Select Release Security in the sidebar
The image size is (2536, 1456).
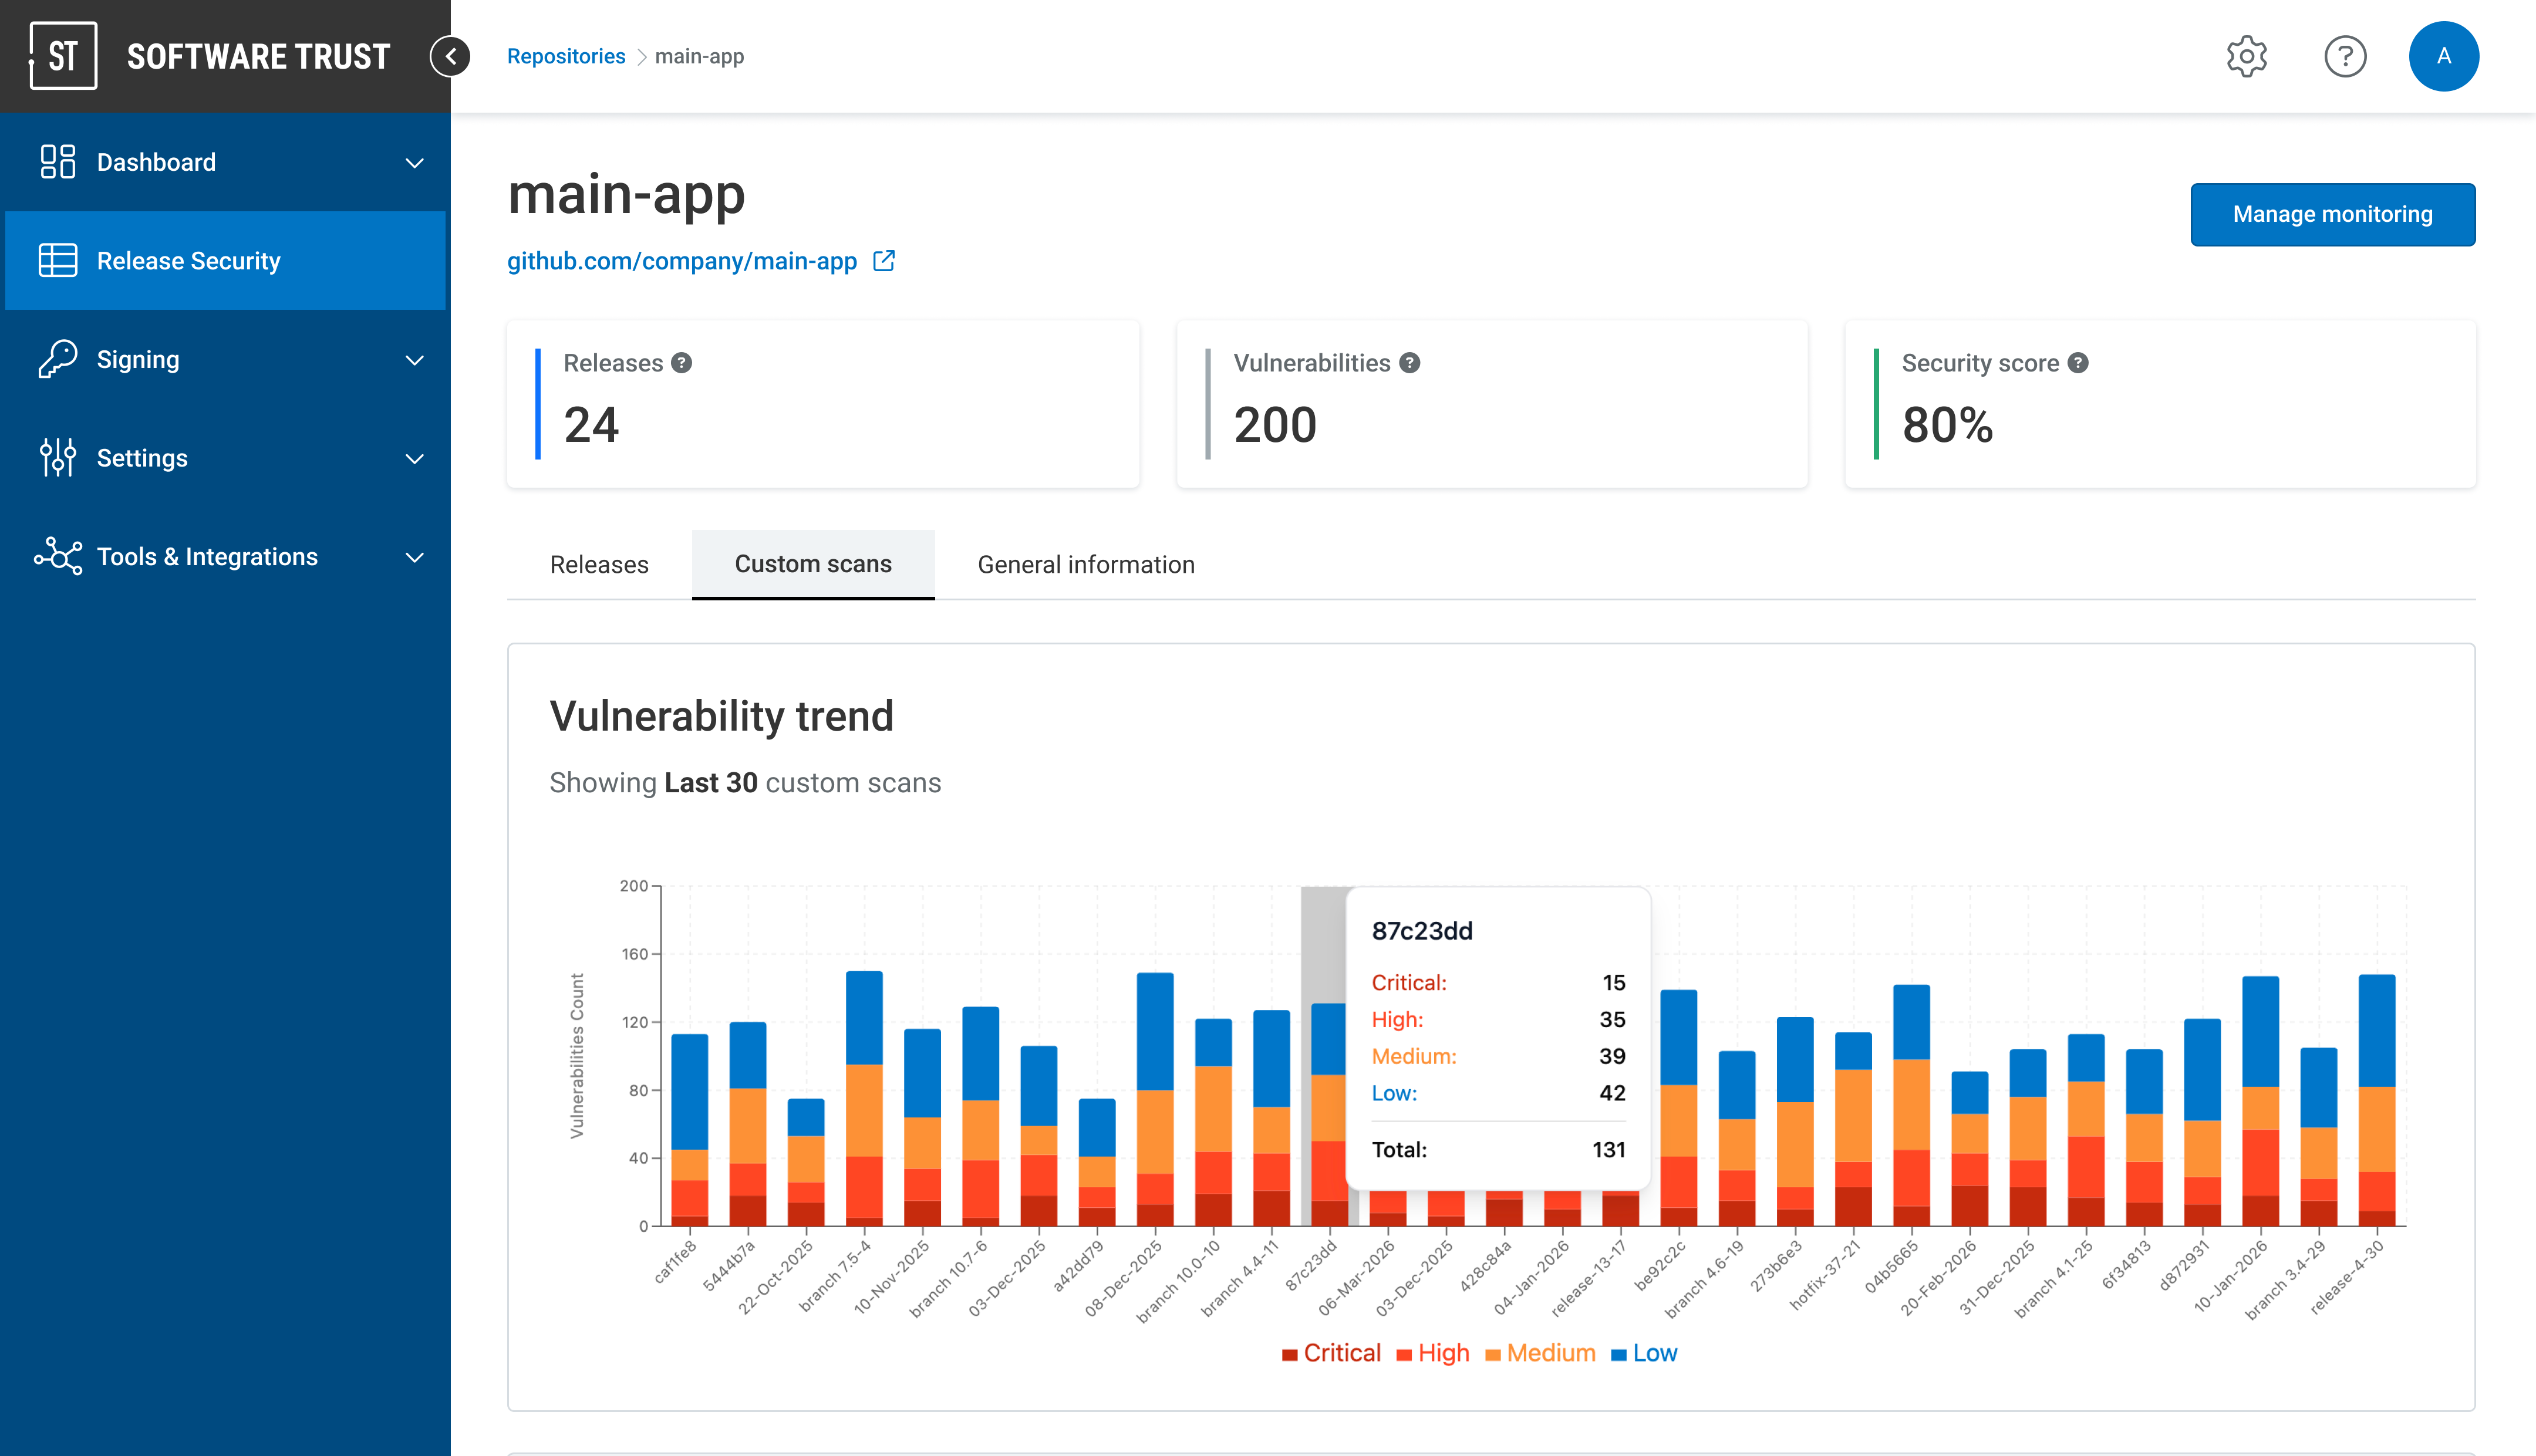pos(225,261)
